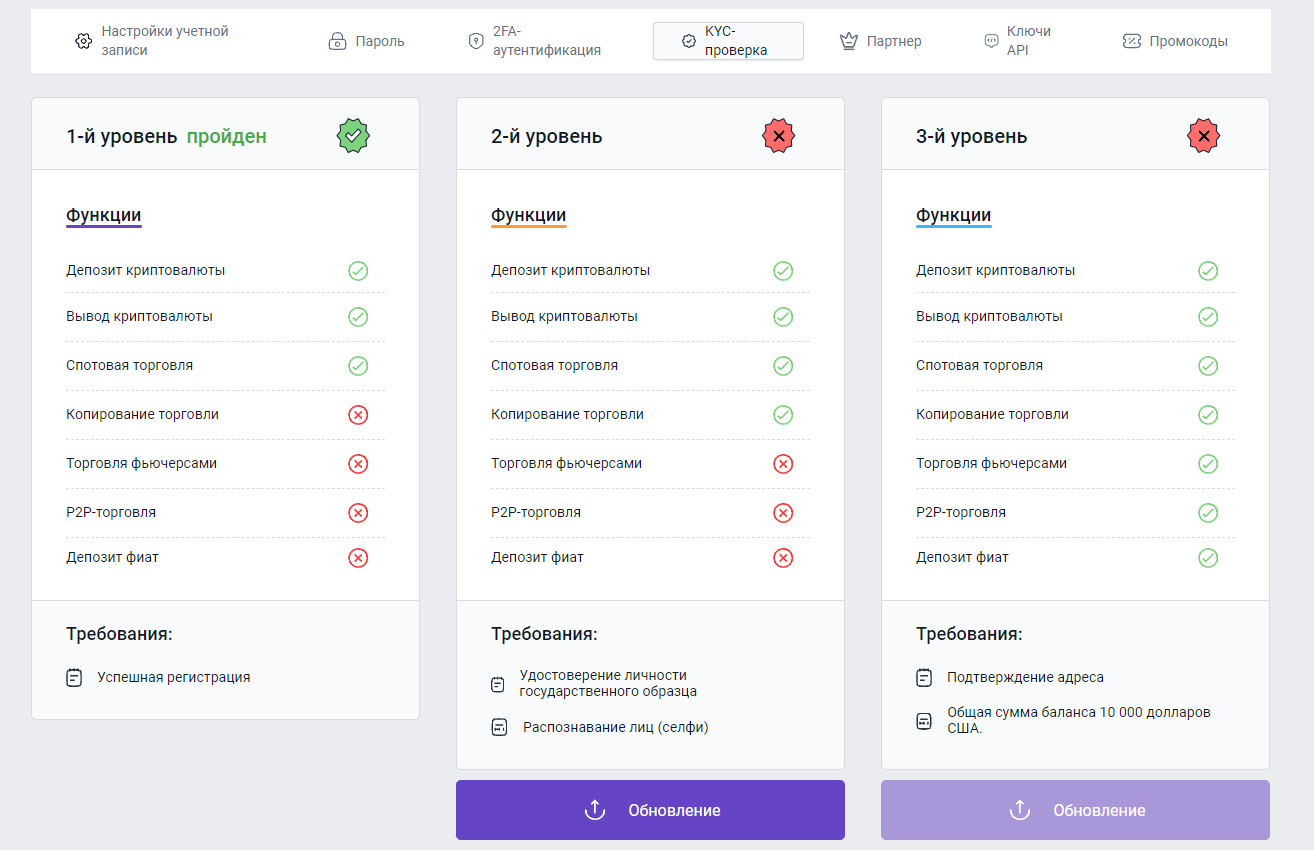Open the 2FA-аутентификация tab

pos(535,41)
